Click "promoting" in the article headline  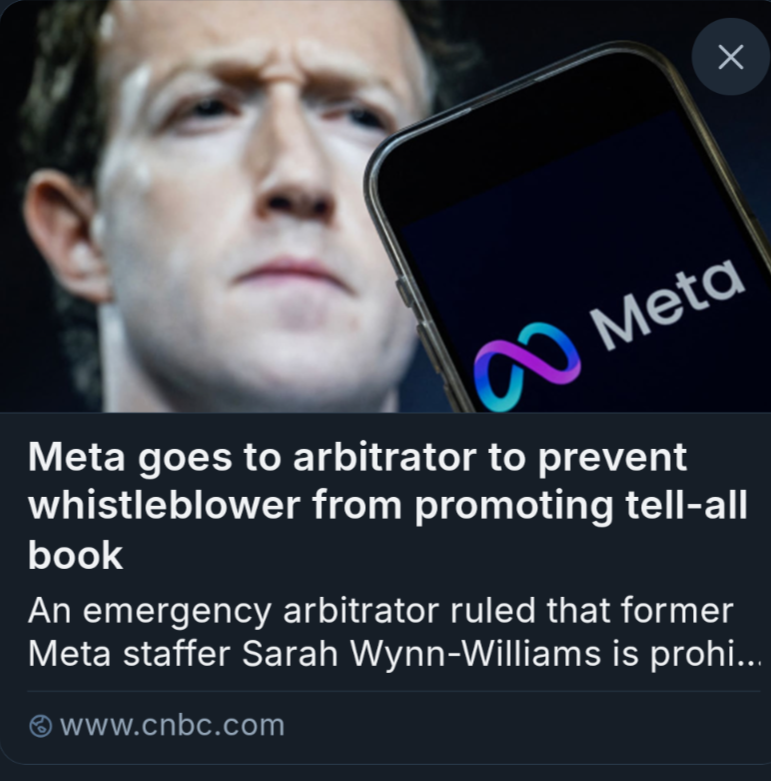[500, 506]
